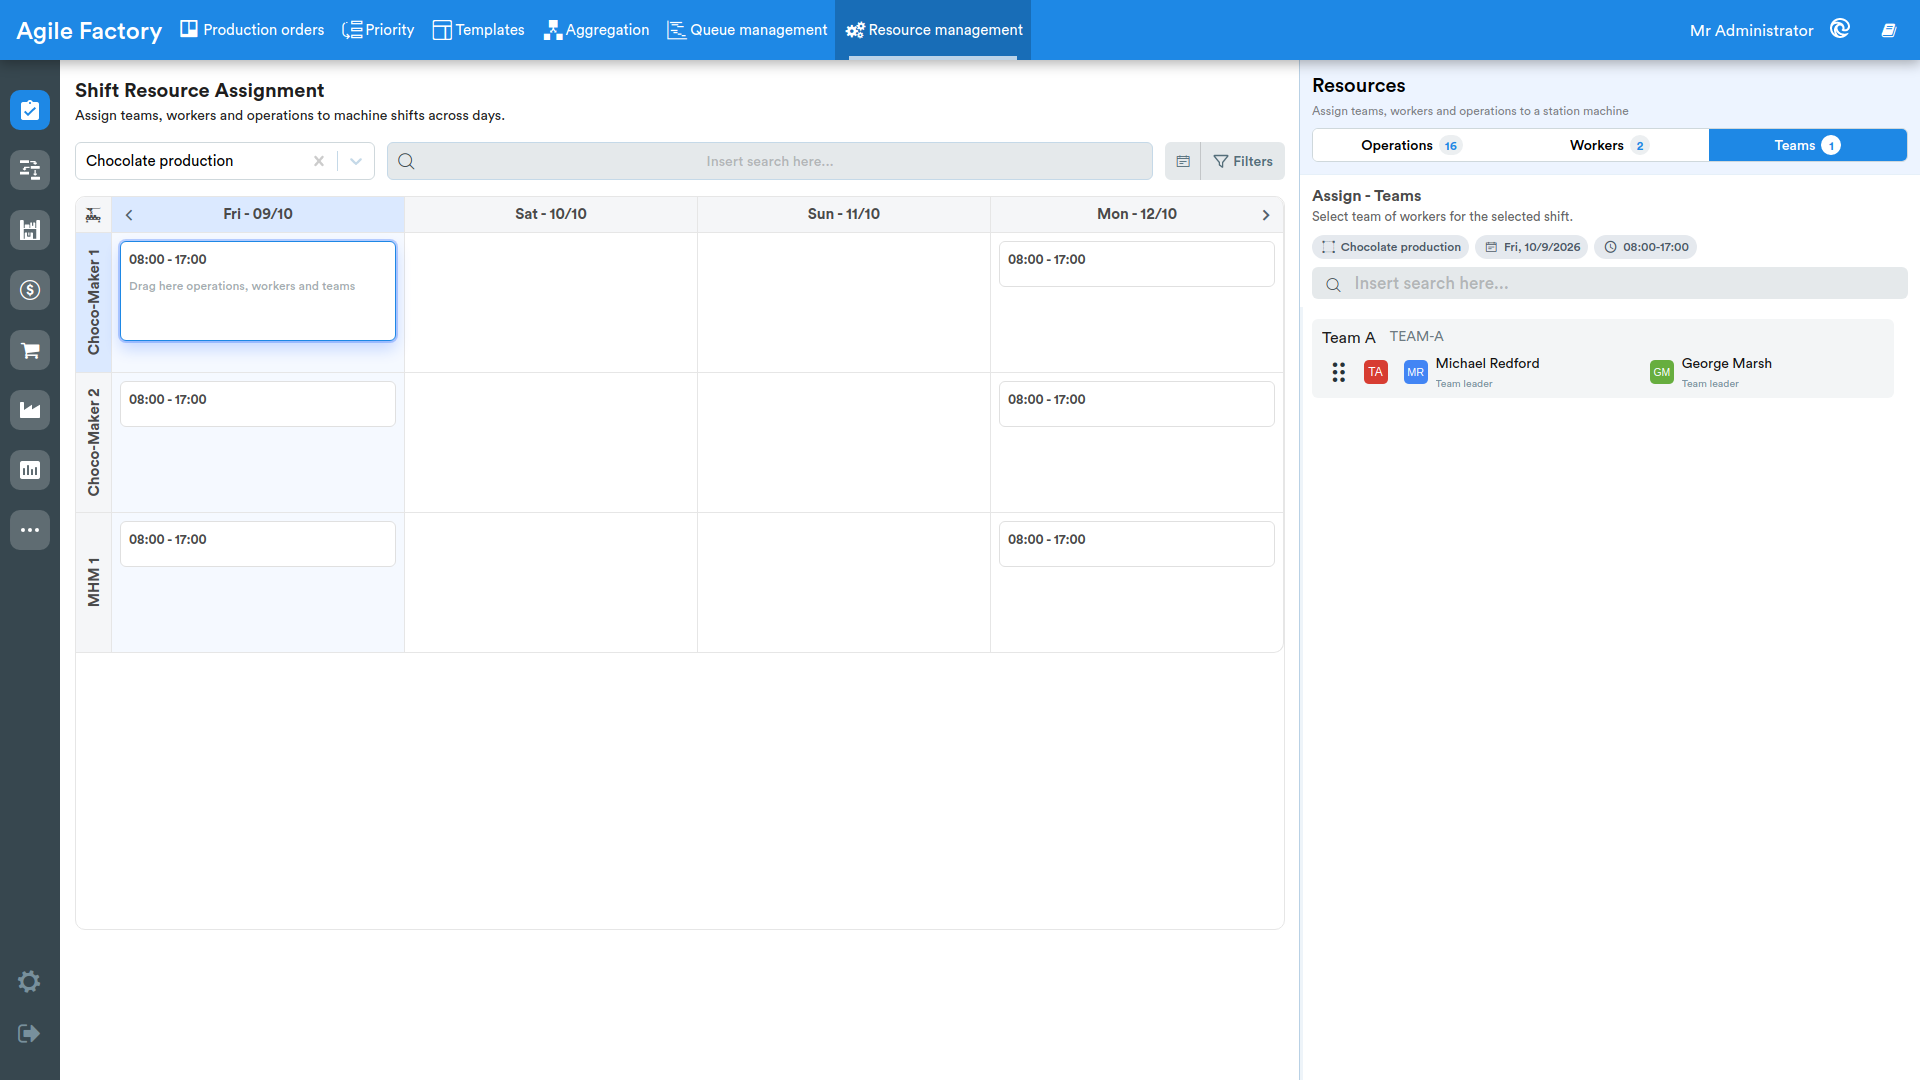Switch to the Workers tab
Screen dimensions: 1920x1080
click(1609, 145)
